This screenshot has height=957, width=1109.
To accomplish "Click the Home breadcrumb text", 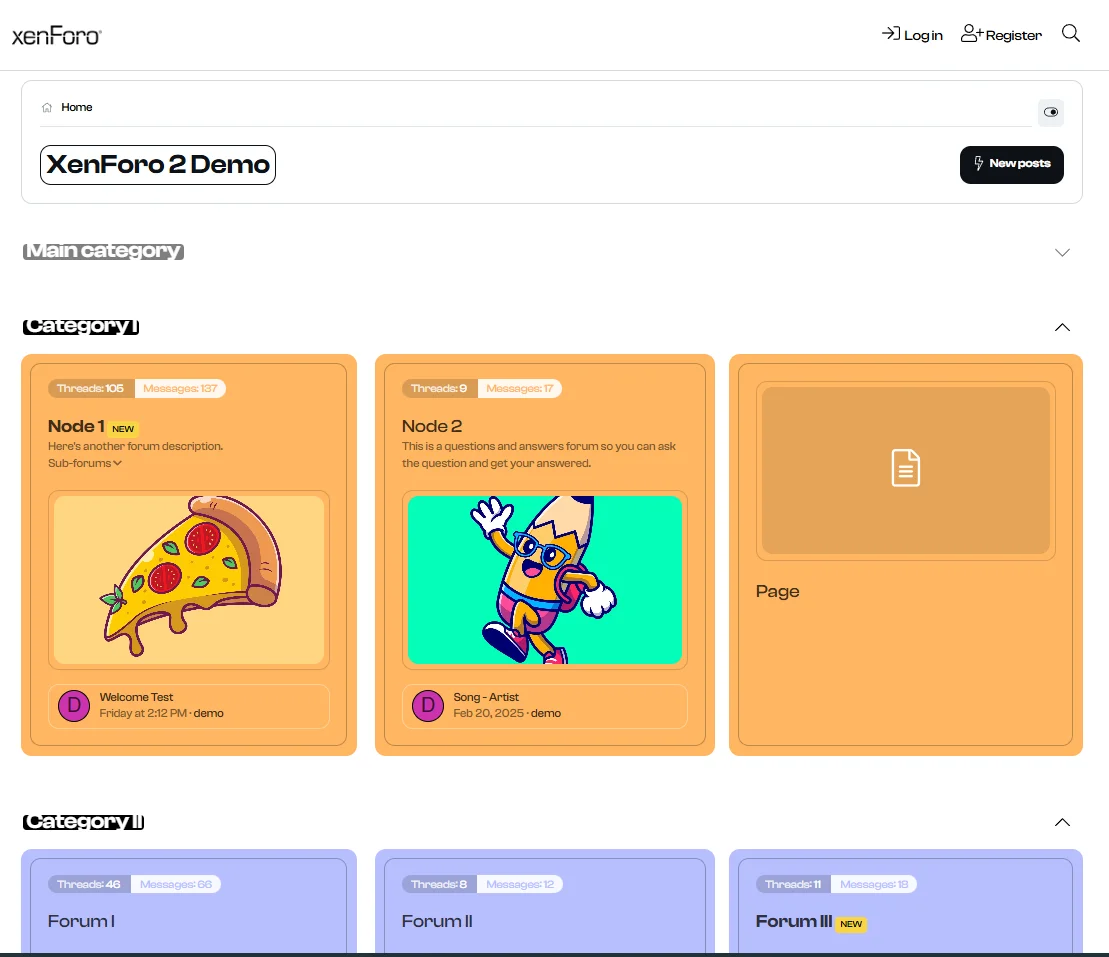I will [x=77, y=107].
